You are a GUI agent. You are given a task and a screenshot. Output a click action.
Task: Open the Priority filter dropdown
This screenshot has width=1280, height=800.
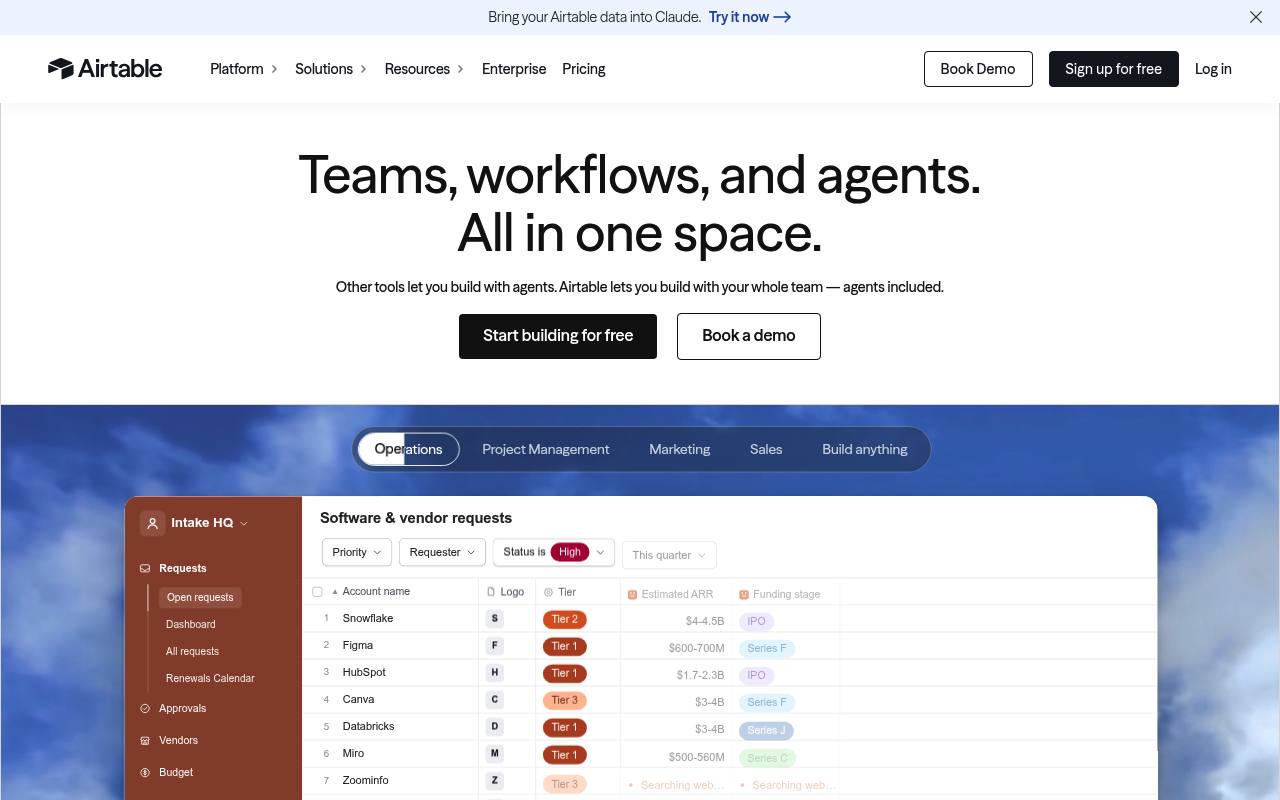356,552
